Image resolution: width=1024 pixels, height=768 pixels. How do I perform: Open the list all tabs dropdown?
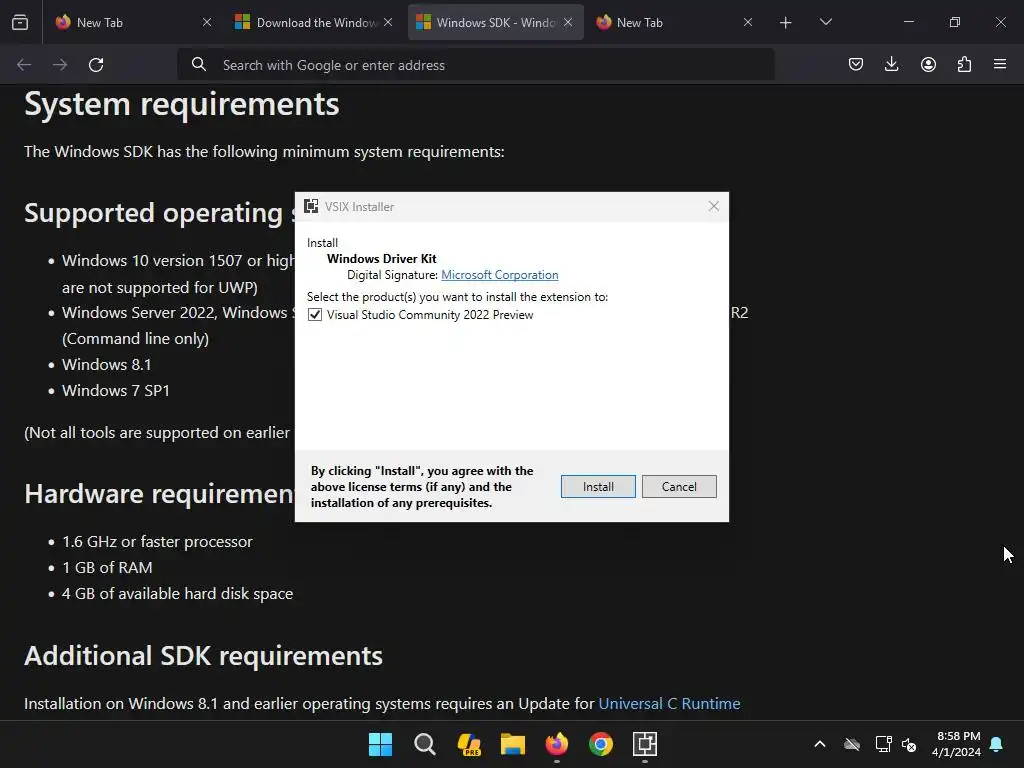(825, 22)
